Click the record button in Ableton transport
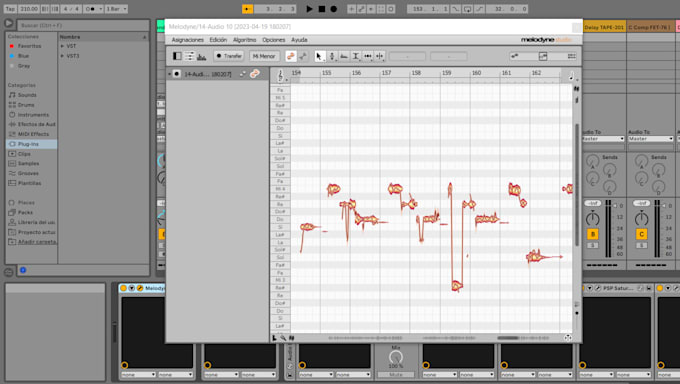680x384 pixels. pos(333,9)
